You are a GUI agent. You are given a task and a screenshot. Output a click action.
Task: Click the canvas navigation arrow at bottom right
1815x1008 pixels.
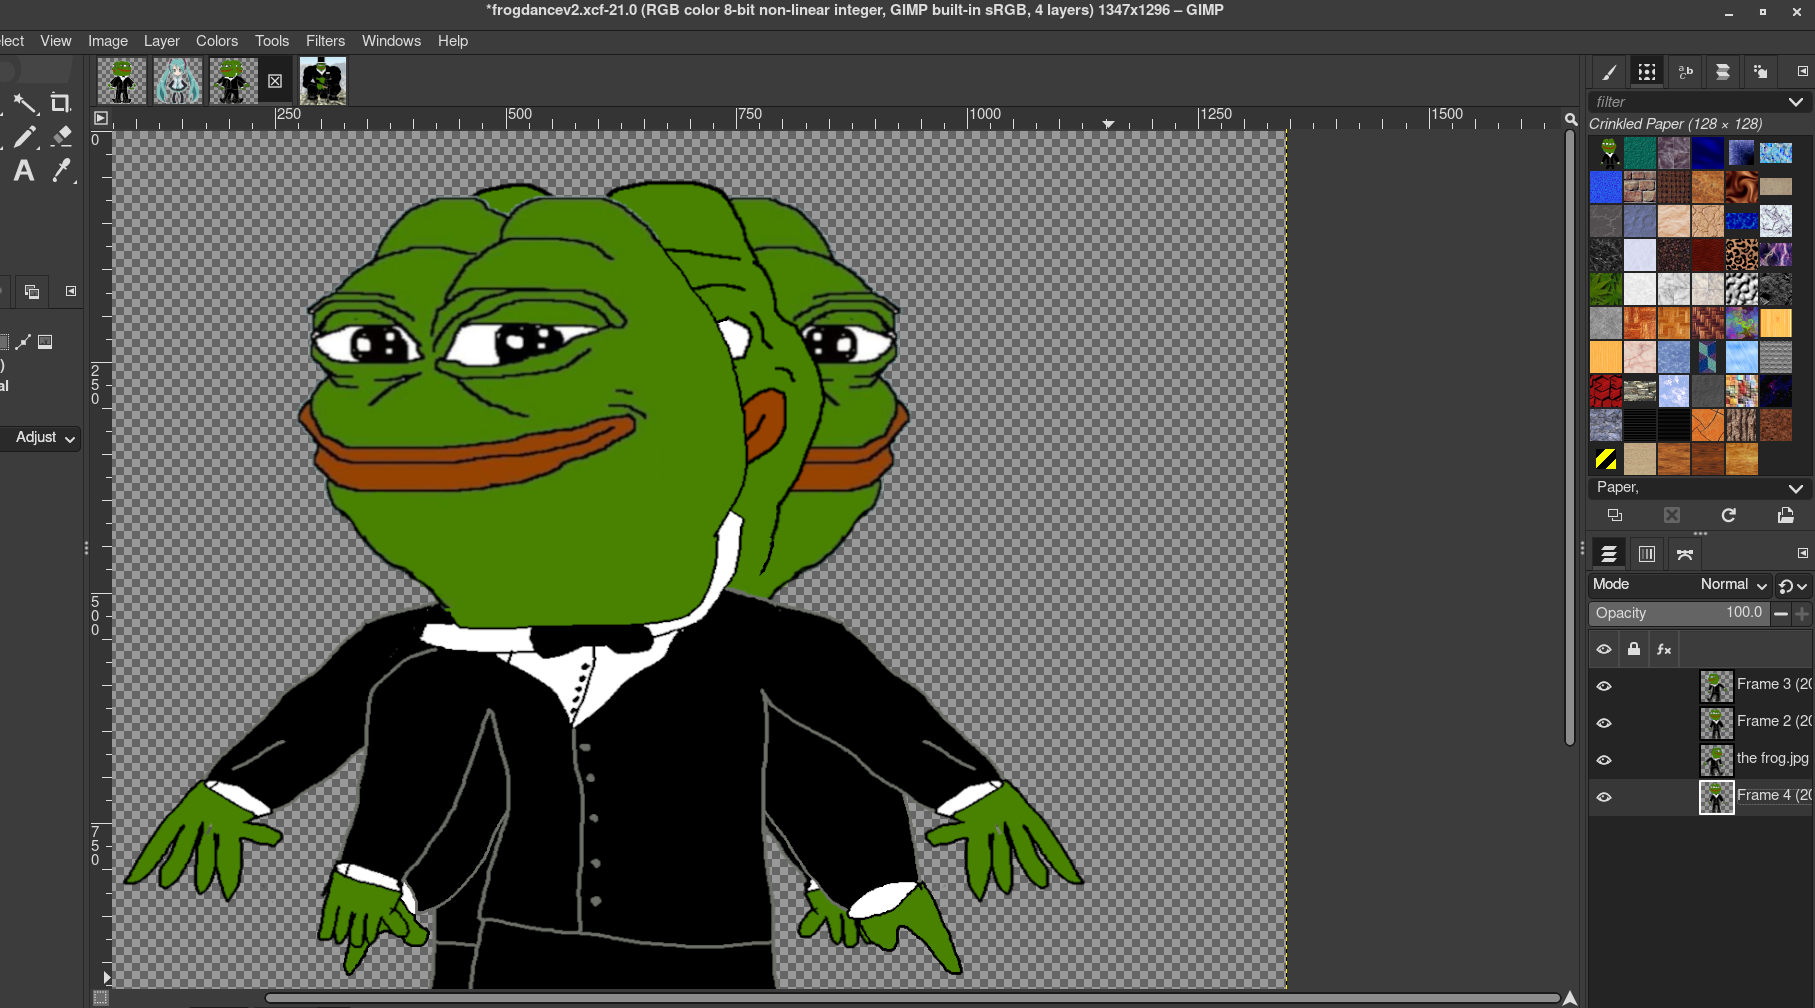coord(1570,998)
